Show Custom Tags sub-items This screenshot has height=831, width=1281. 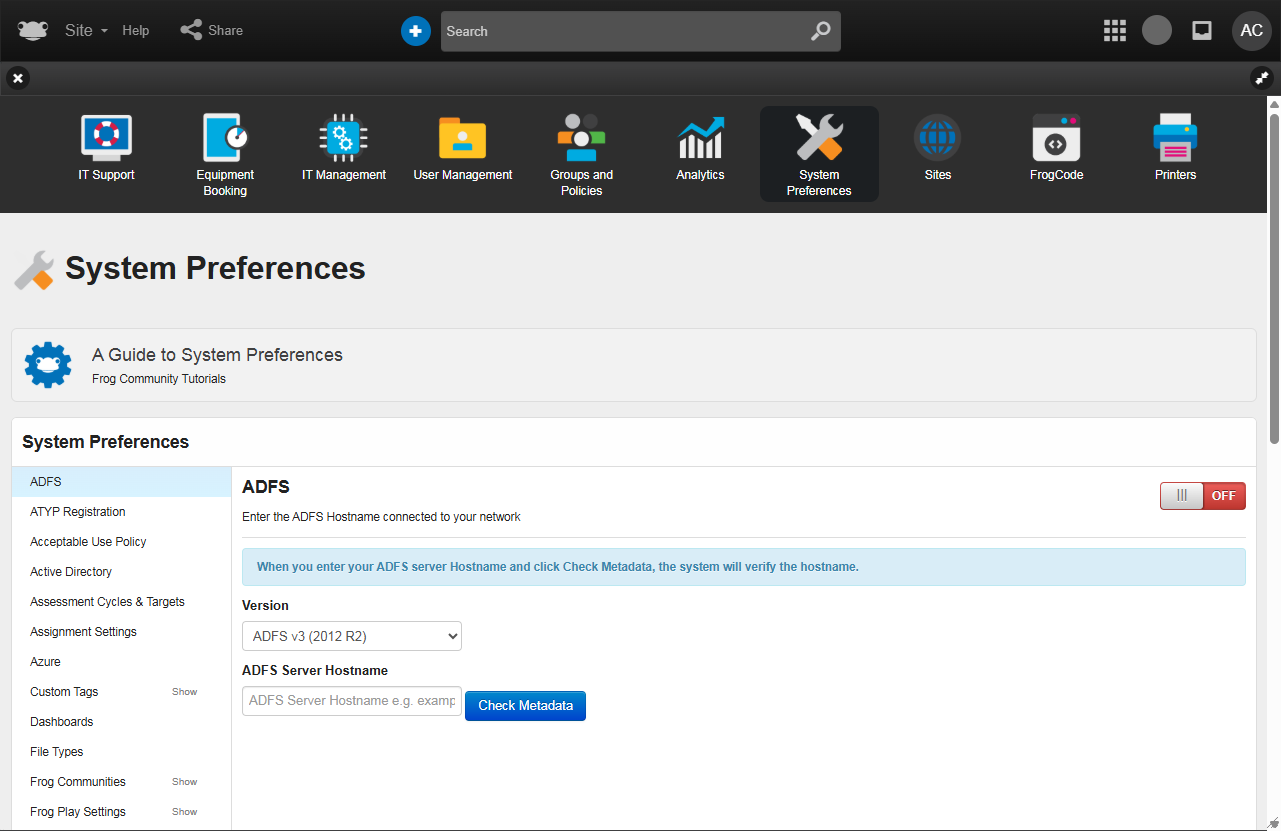tap(184, 692)
